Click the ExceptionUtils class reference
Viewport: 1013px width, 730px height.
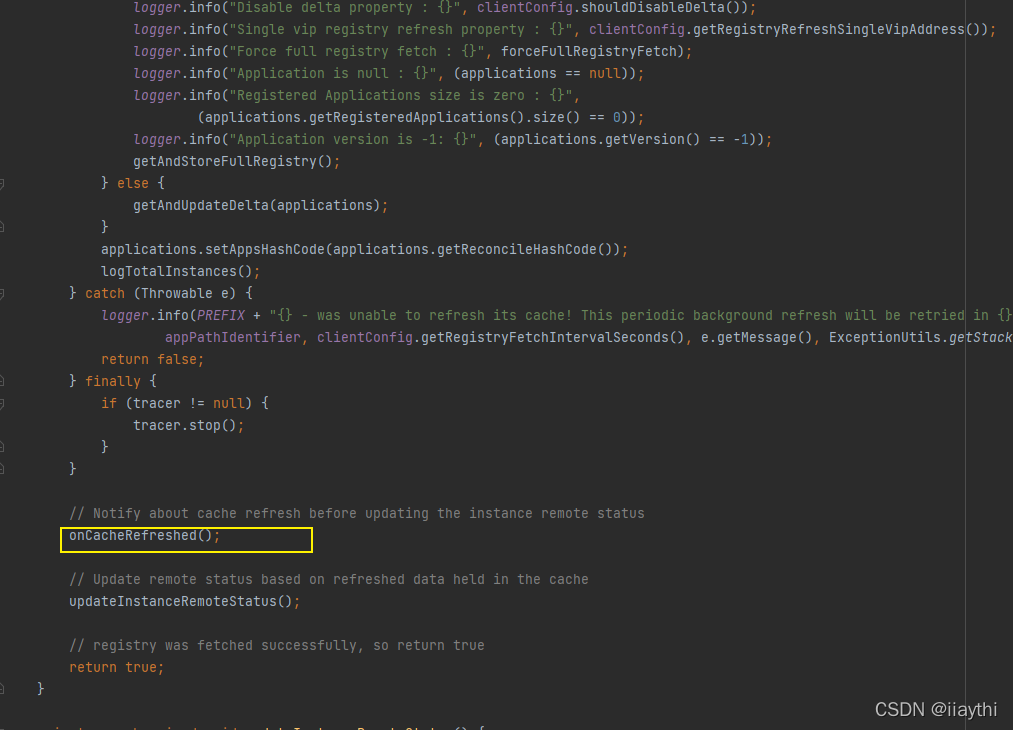884,337
